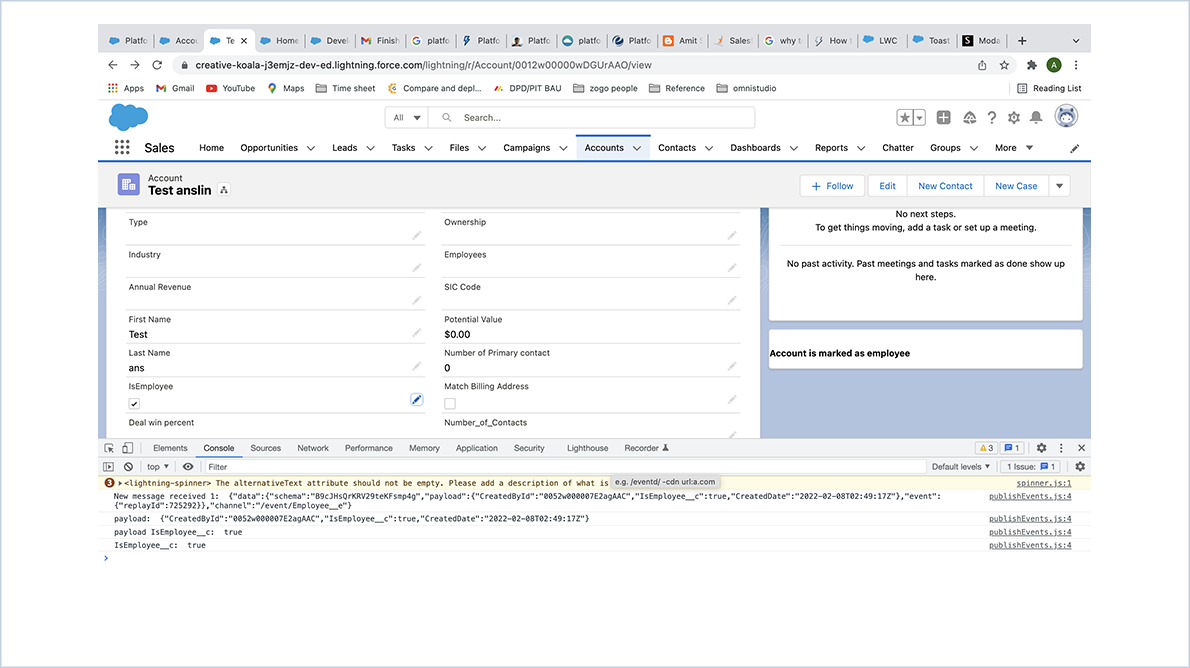Image resolution: width=1190 pixels, height=668 pixels.
Task: Open Salesforce Help via the question mark
Action: coord(991,117)
